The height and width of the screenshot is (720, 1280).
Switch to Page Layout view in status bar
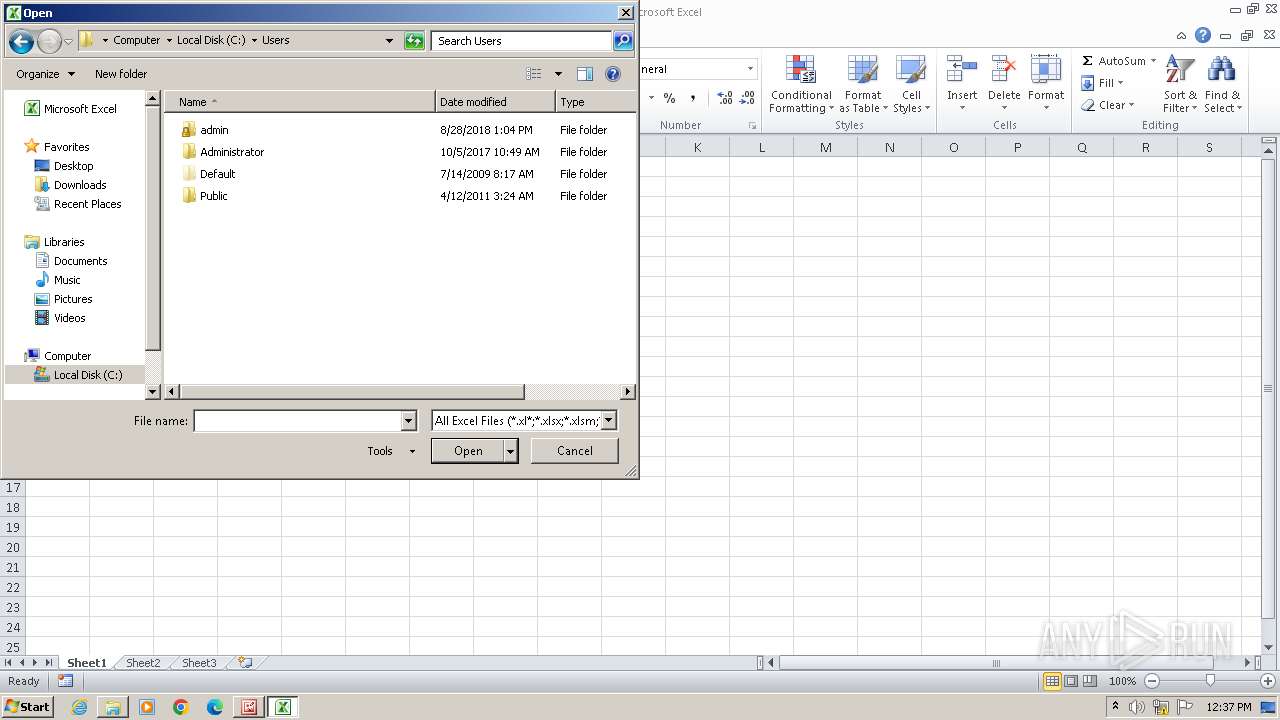click(1071, 681)
